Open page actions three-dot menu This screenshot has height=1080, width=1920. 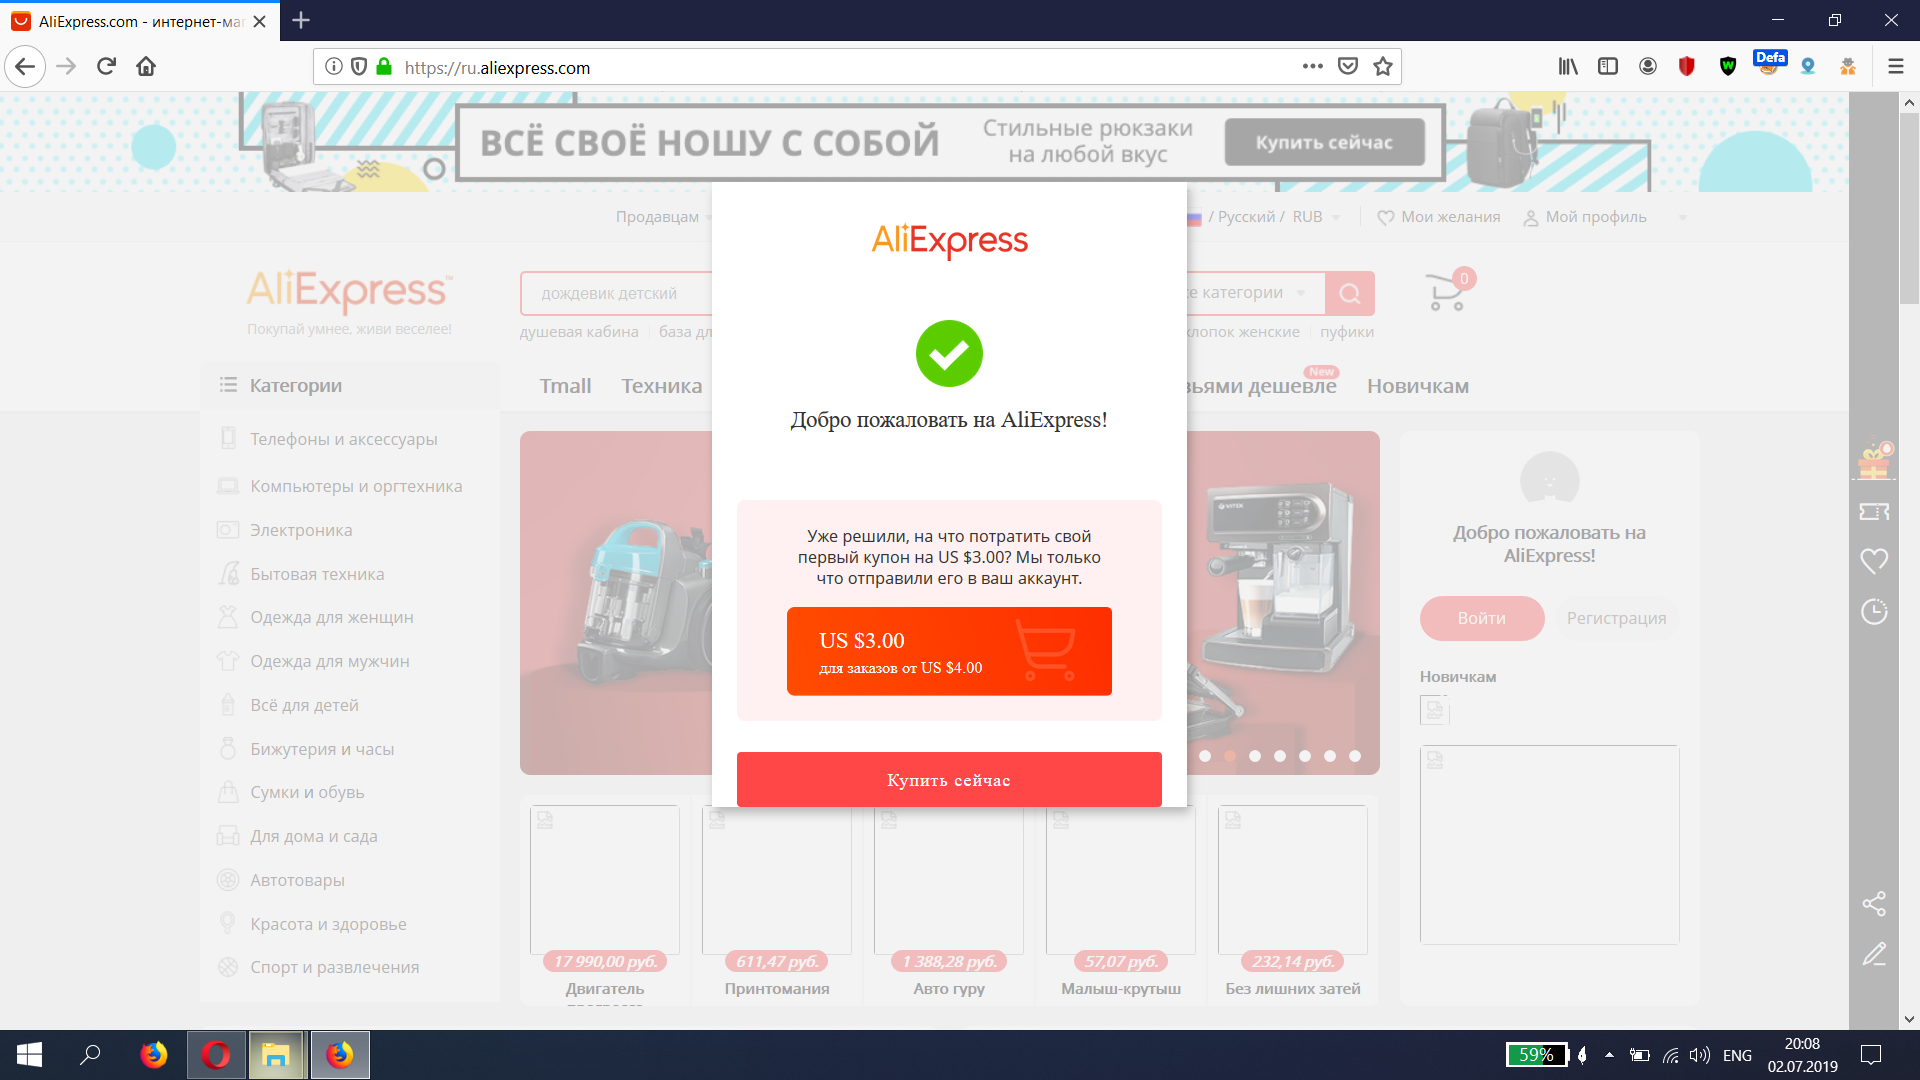pyautogui.click(x=1313, y=67)
